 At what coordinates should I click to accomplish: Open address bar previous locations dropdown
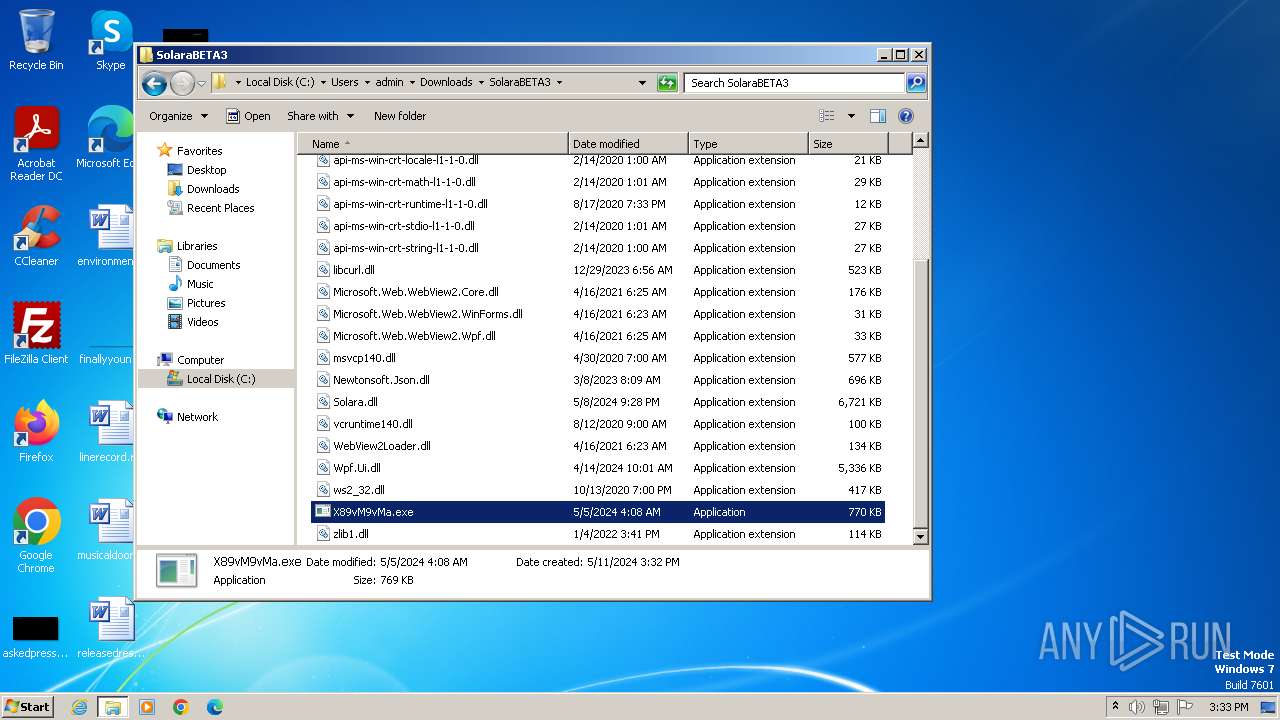[x=642, y=83]
